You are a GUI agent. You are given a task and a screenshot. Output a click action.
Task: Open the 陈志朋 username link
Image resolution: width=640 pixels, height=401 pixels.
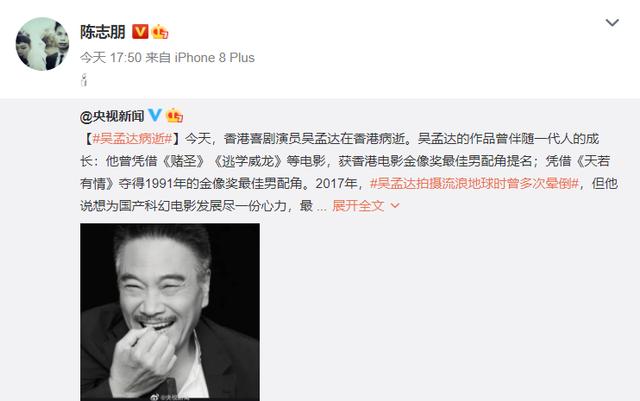coord(103,32)
